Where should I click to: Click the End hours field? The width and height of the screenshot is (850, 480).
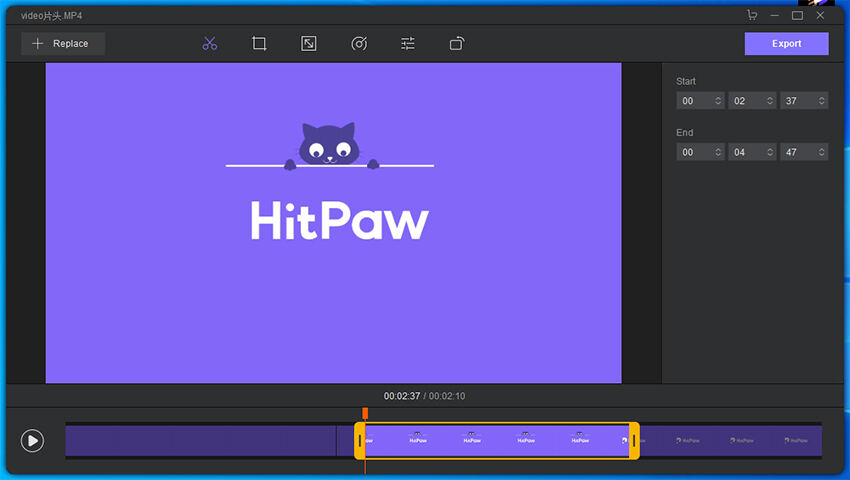click(700, 152)
